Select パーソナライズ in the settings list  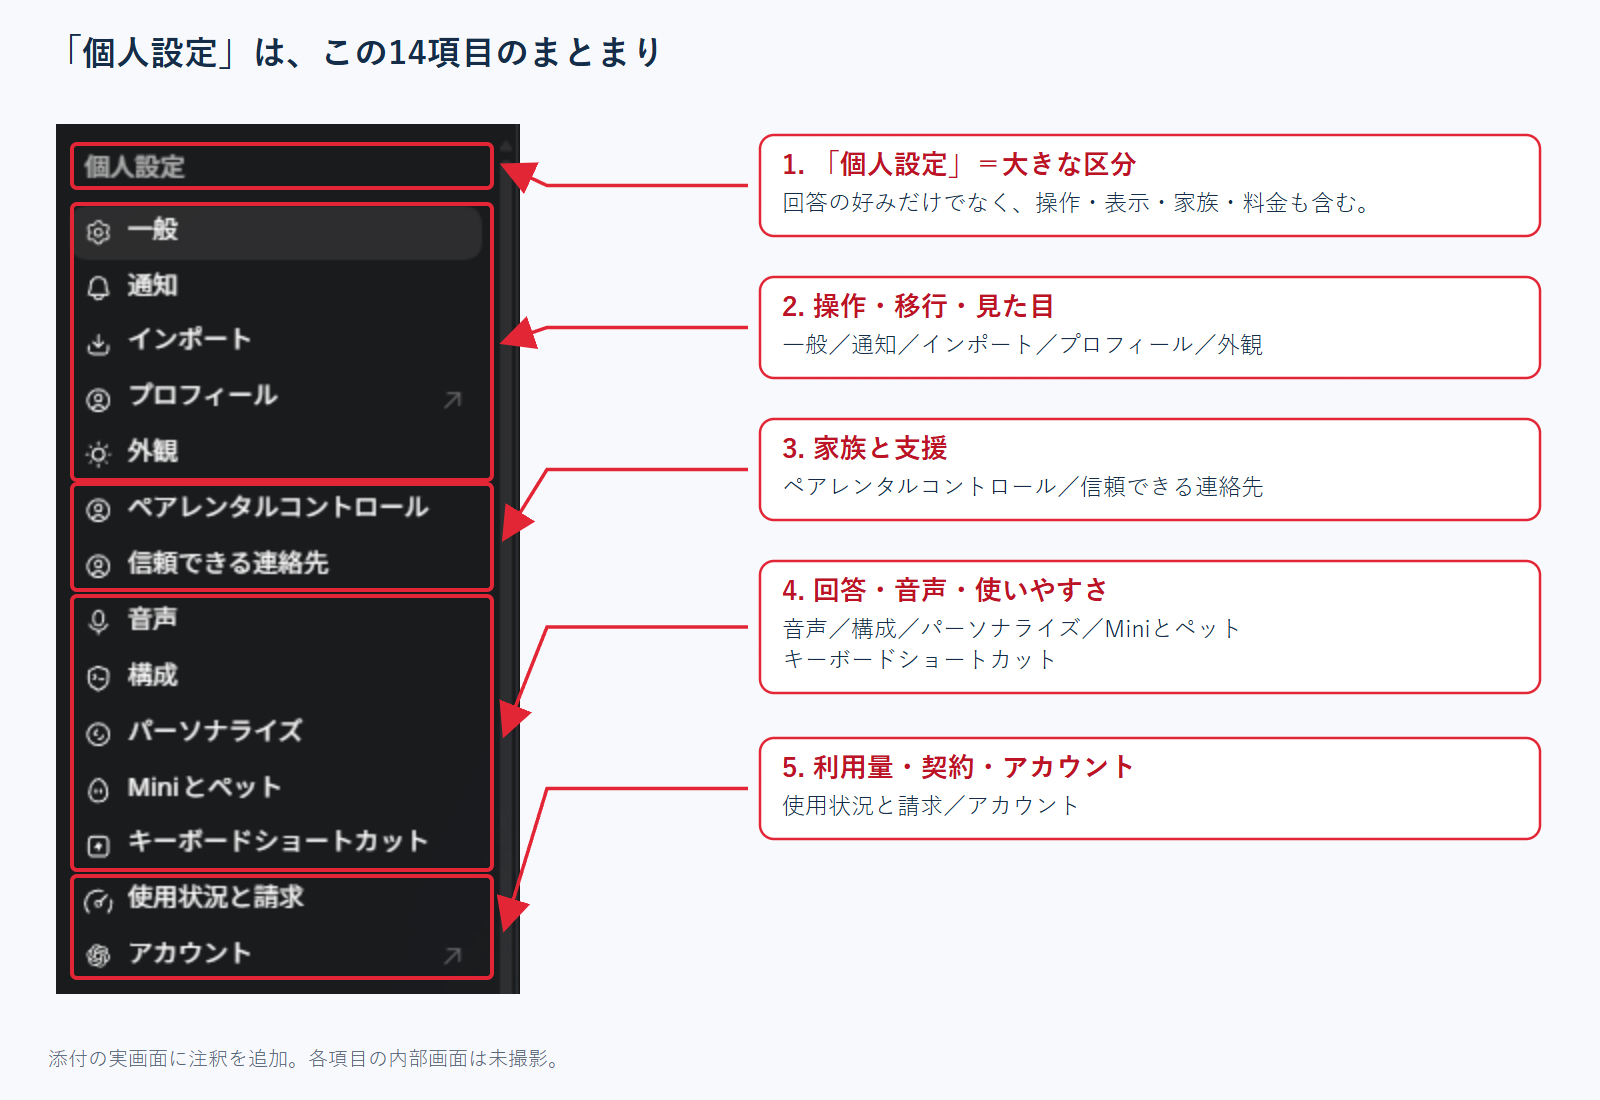pos(278,732)
